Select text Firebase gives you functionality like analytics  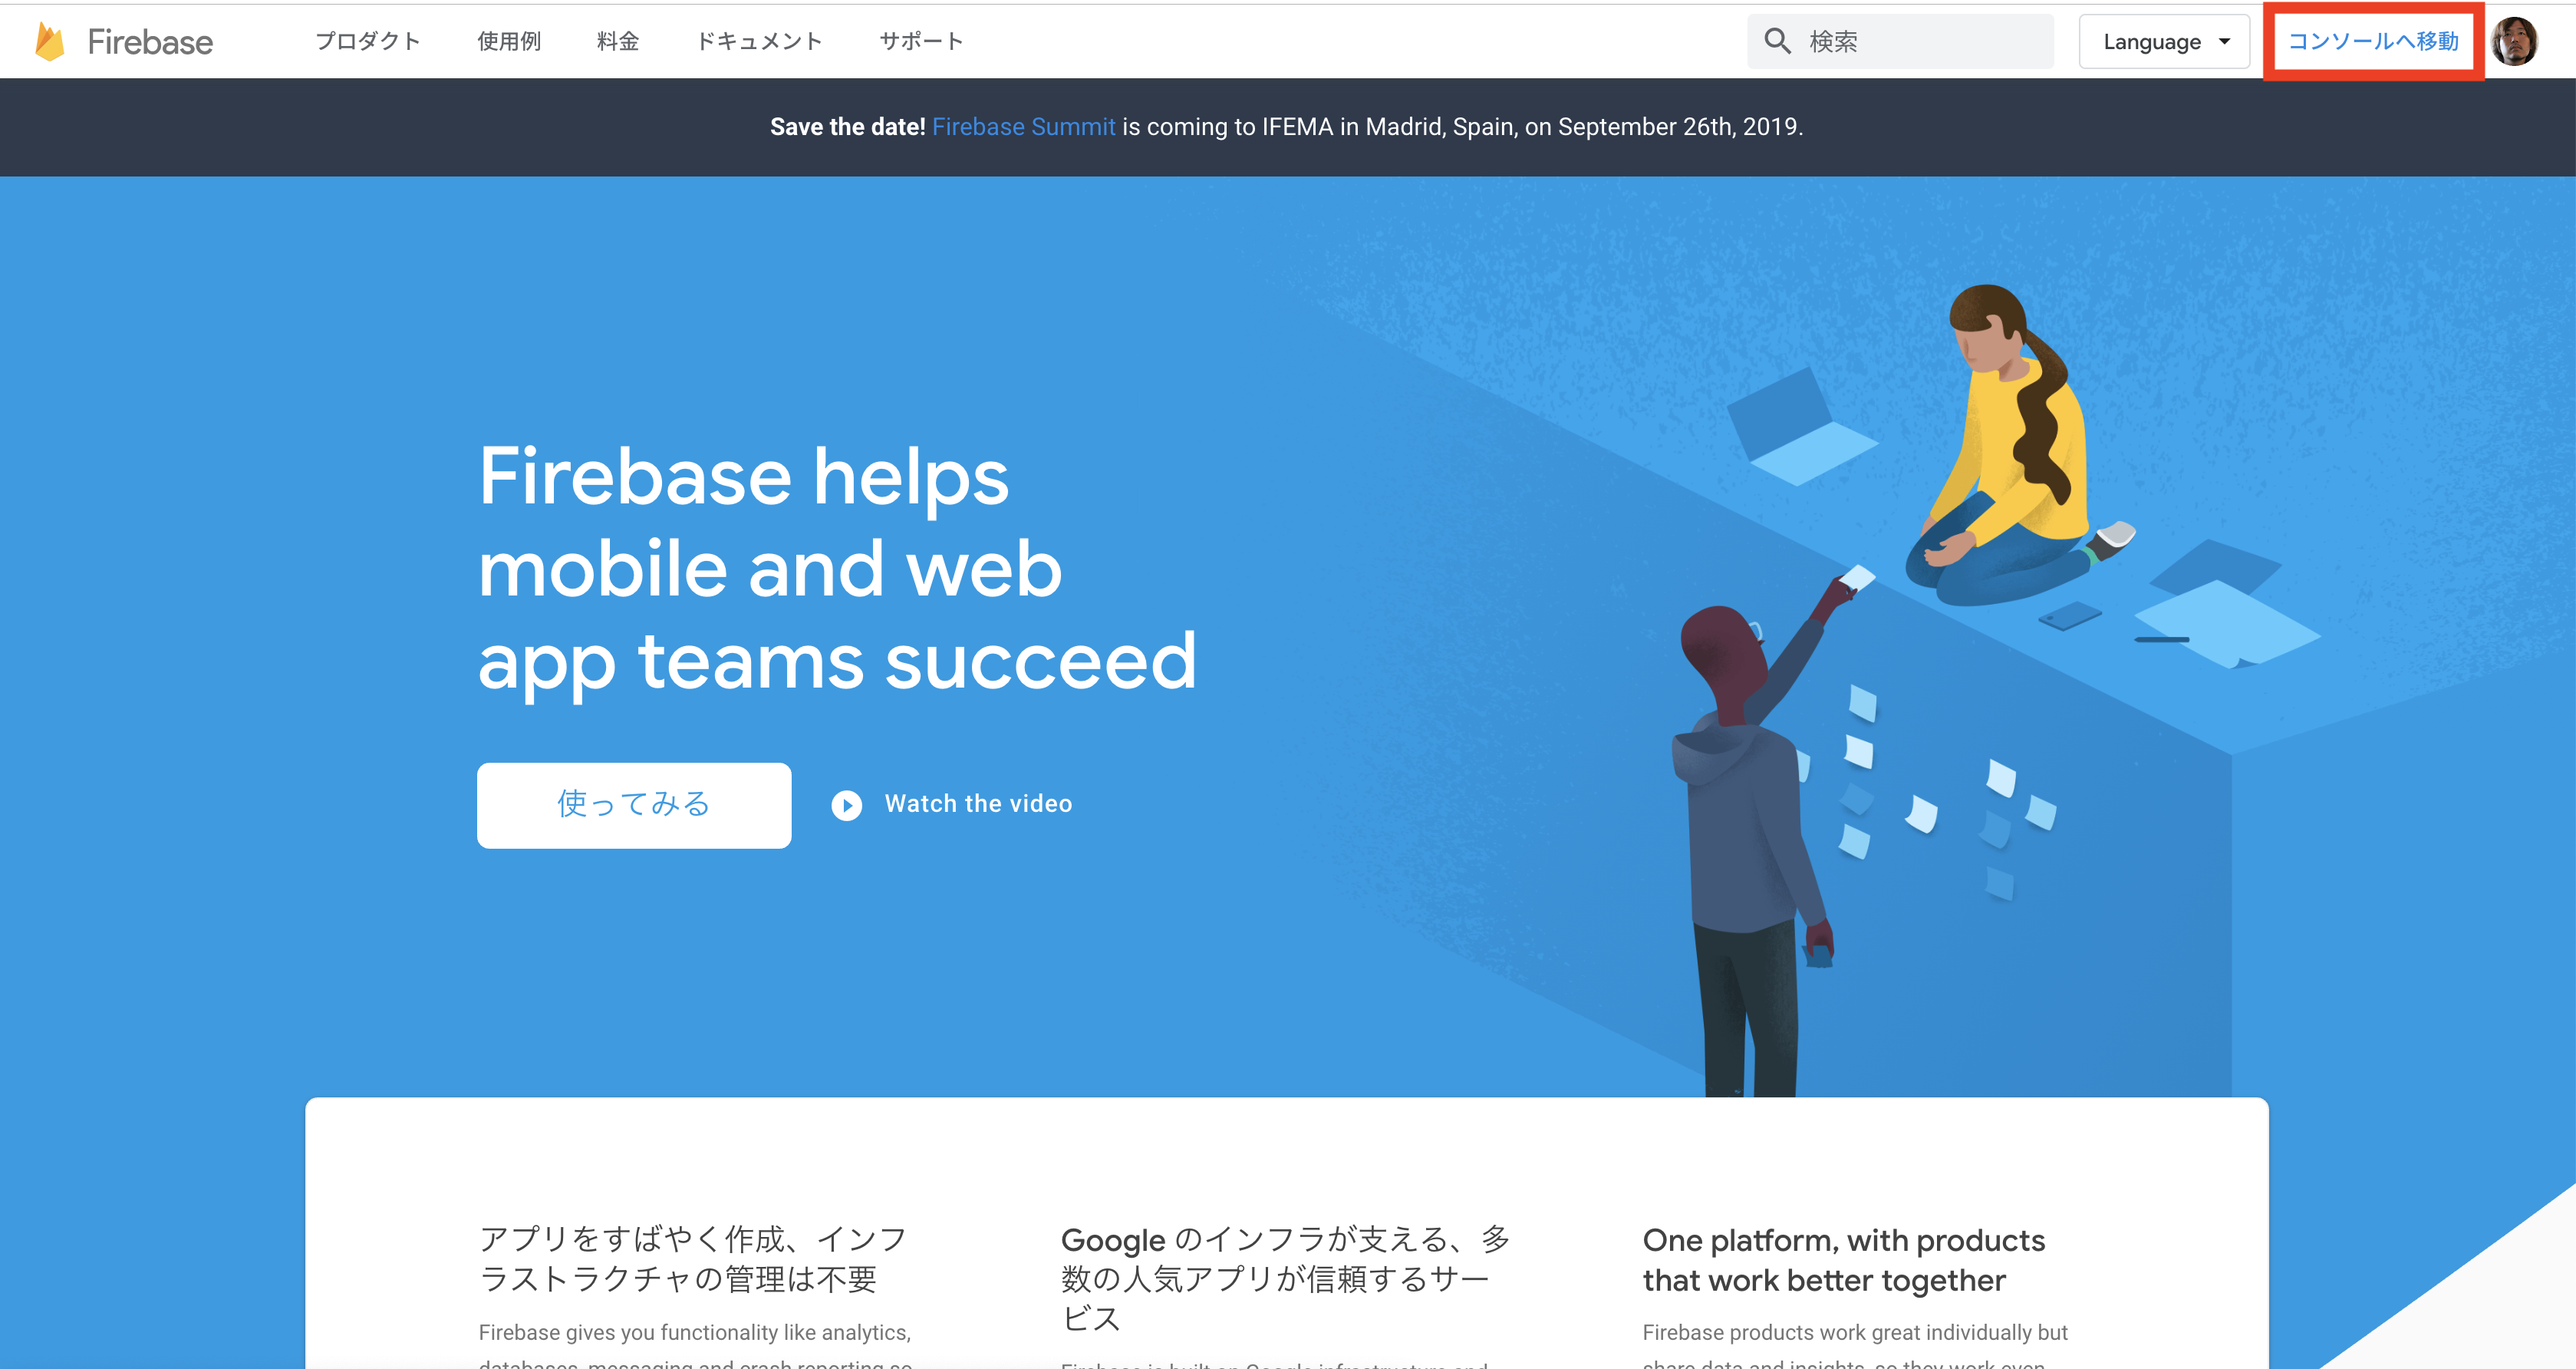click(x=695, y=1332)
